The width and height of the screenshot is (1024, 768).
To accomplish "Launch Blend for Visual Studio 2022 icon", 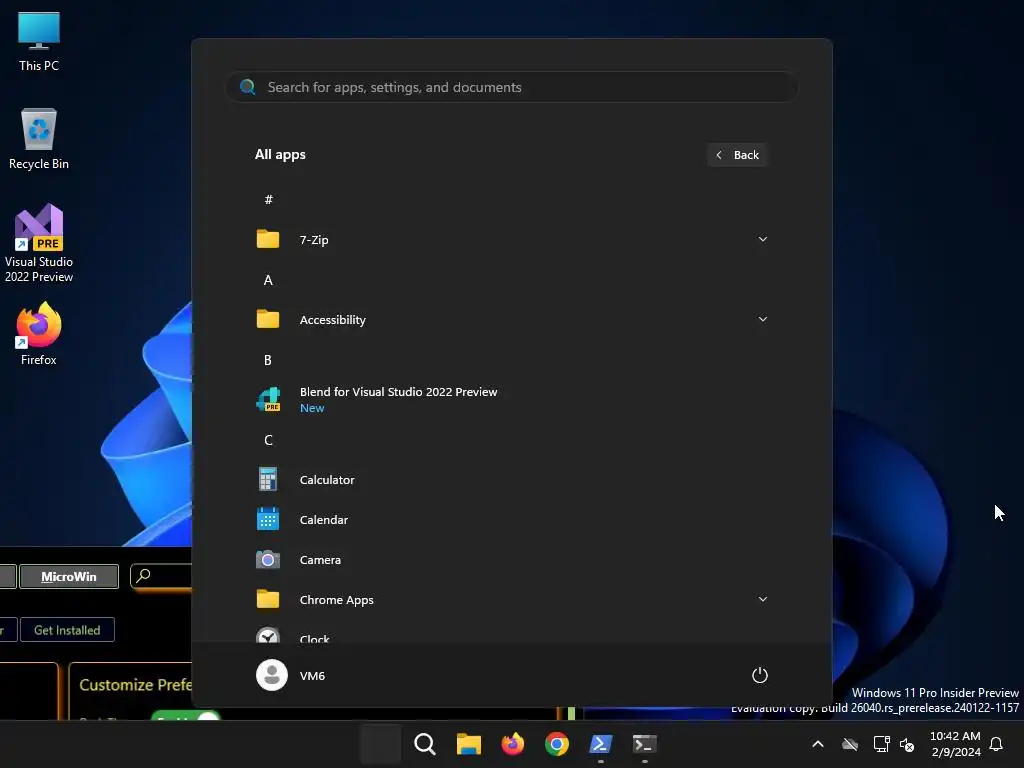I will [268, 399].
